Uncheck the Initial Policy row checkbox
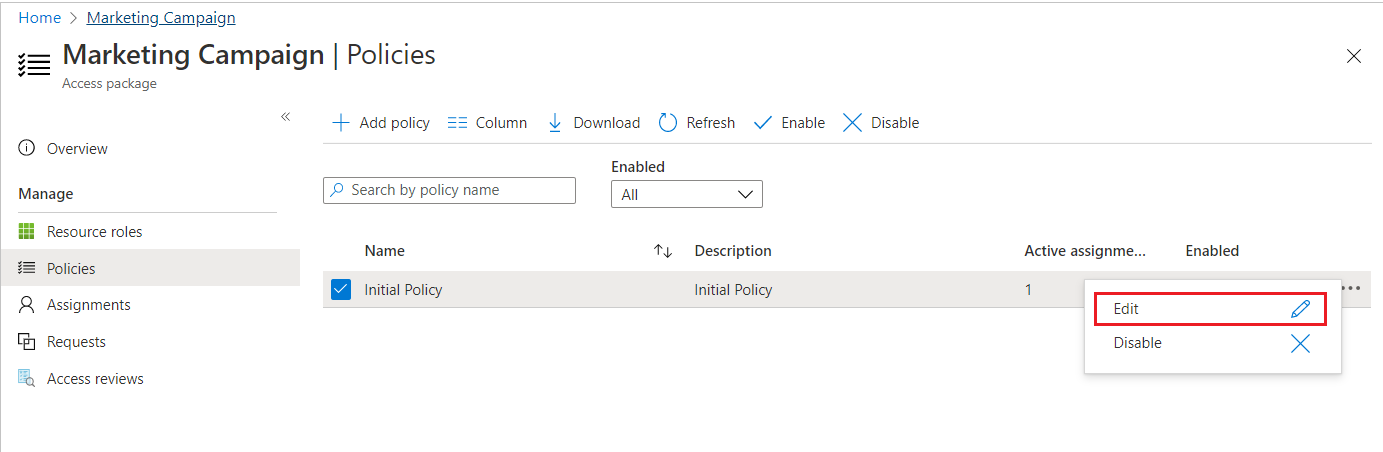The height and width of the screenshot is (452, 1383). 341,290
